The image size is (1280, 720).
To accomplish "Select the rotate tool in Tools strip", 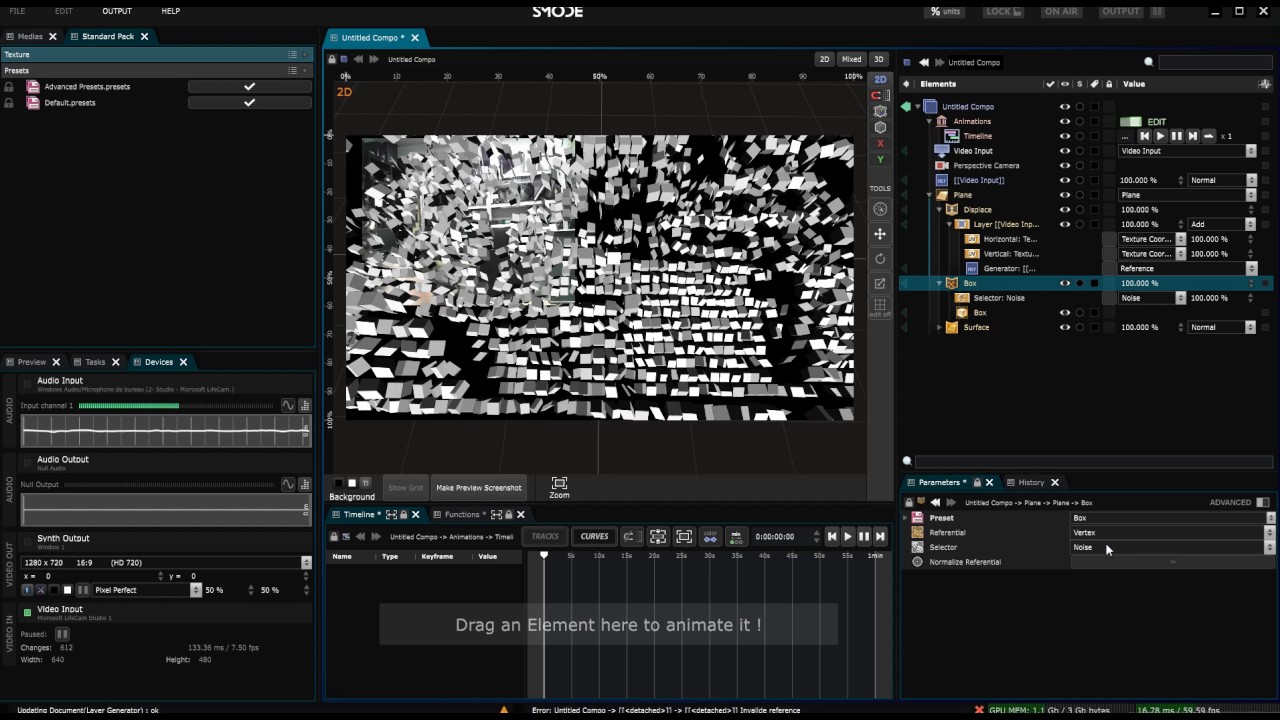I will click(880, 259).
